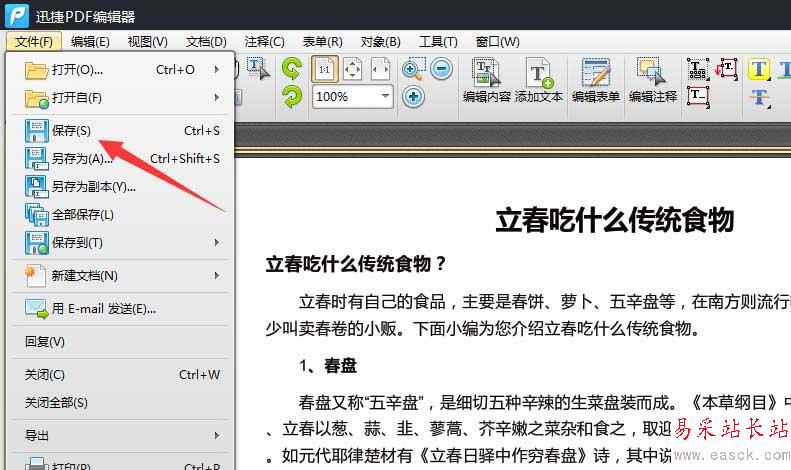Choose 打开自(F) menu entry
The image size is (791, 470).
point(120,97)
